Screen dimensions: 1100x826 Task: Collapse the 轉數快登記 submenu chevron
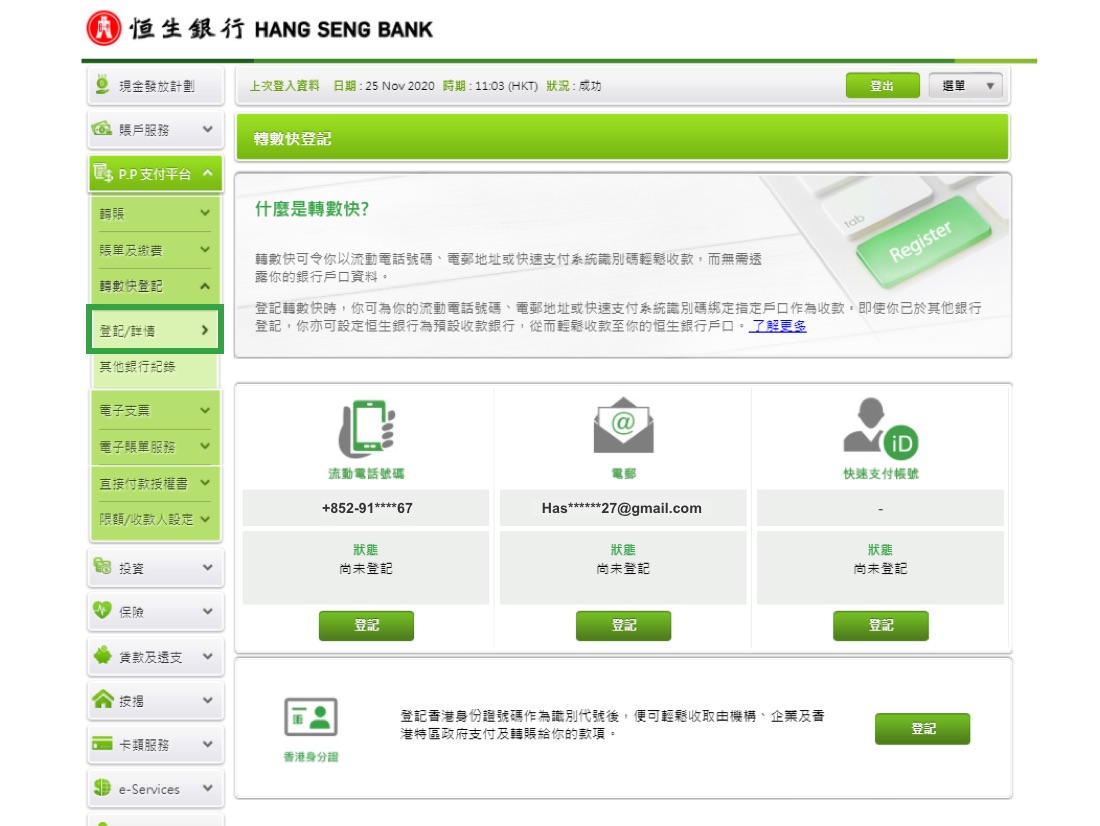pyautogui.click(x=205, y=286)
